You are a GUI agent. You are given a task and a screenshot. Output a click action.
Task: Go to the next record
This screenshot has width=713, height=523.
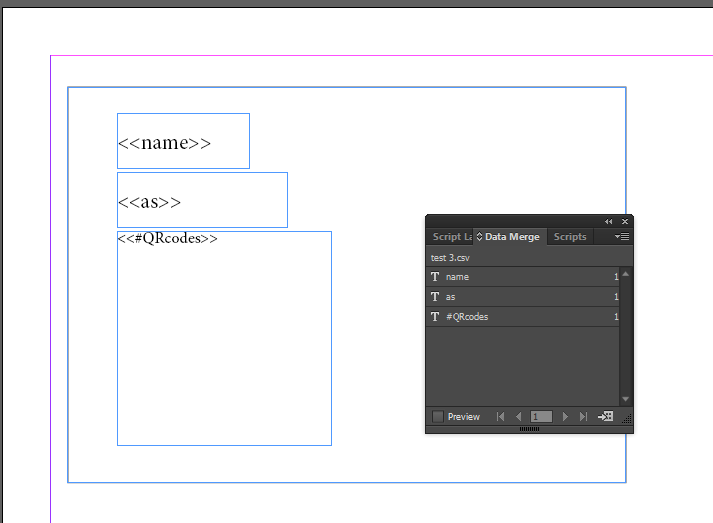(565, 417)
